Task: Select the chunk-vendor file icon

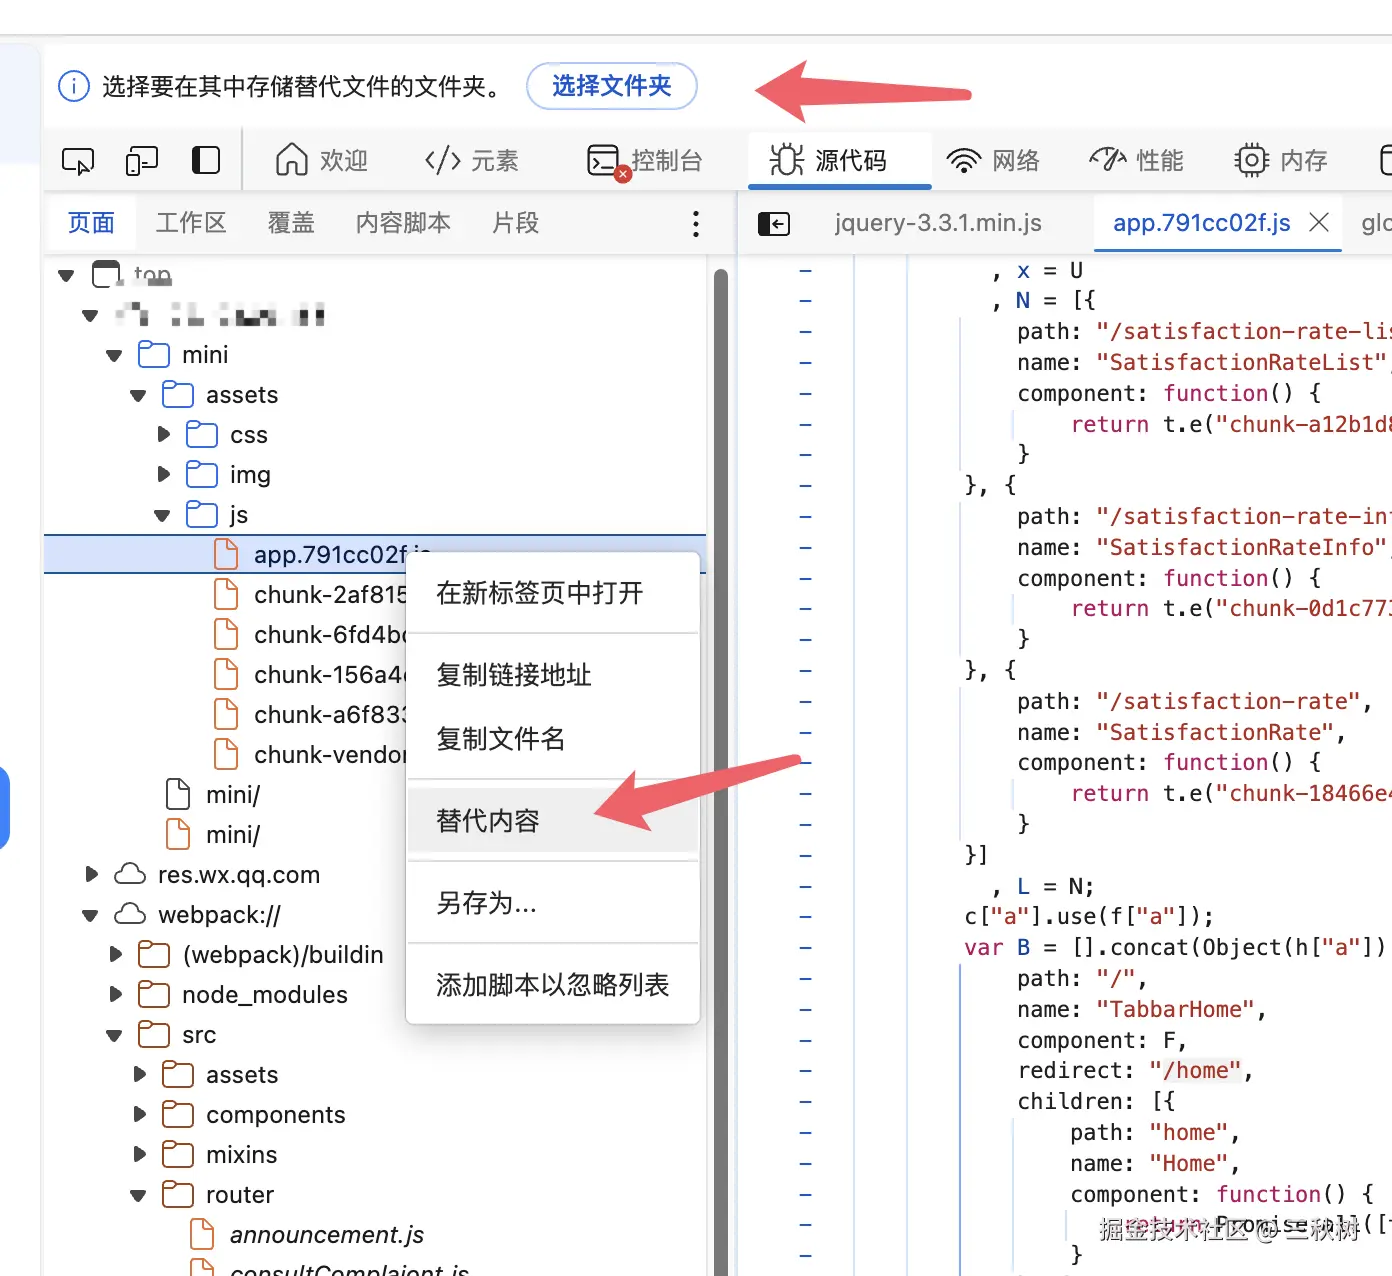Action: click(x=227, y=754)
